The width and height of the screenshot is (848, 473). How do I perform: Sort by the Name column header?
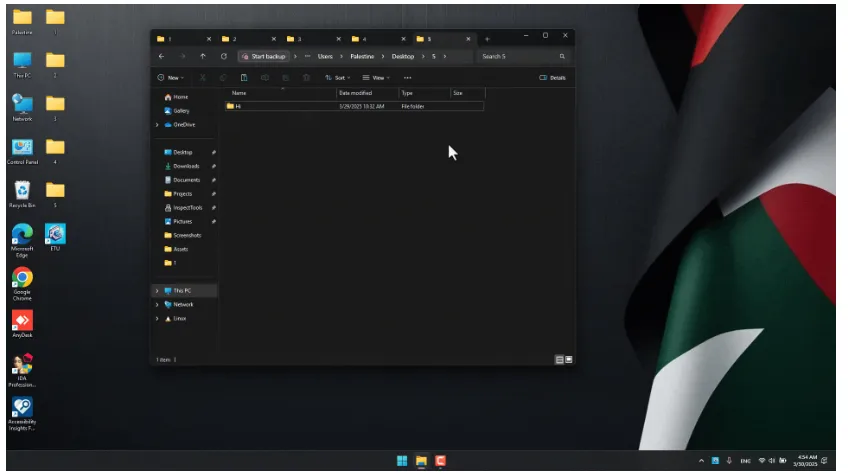click(x=281, y=93)
